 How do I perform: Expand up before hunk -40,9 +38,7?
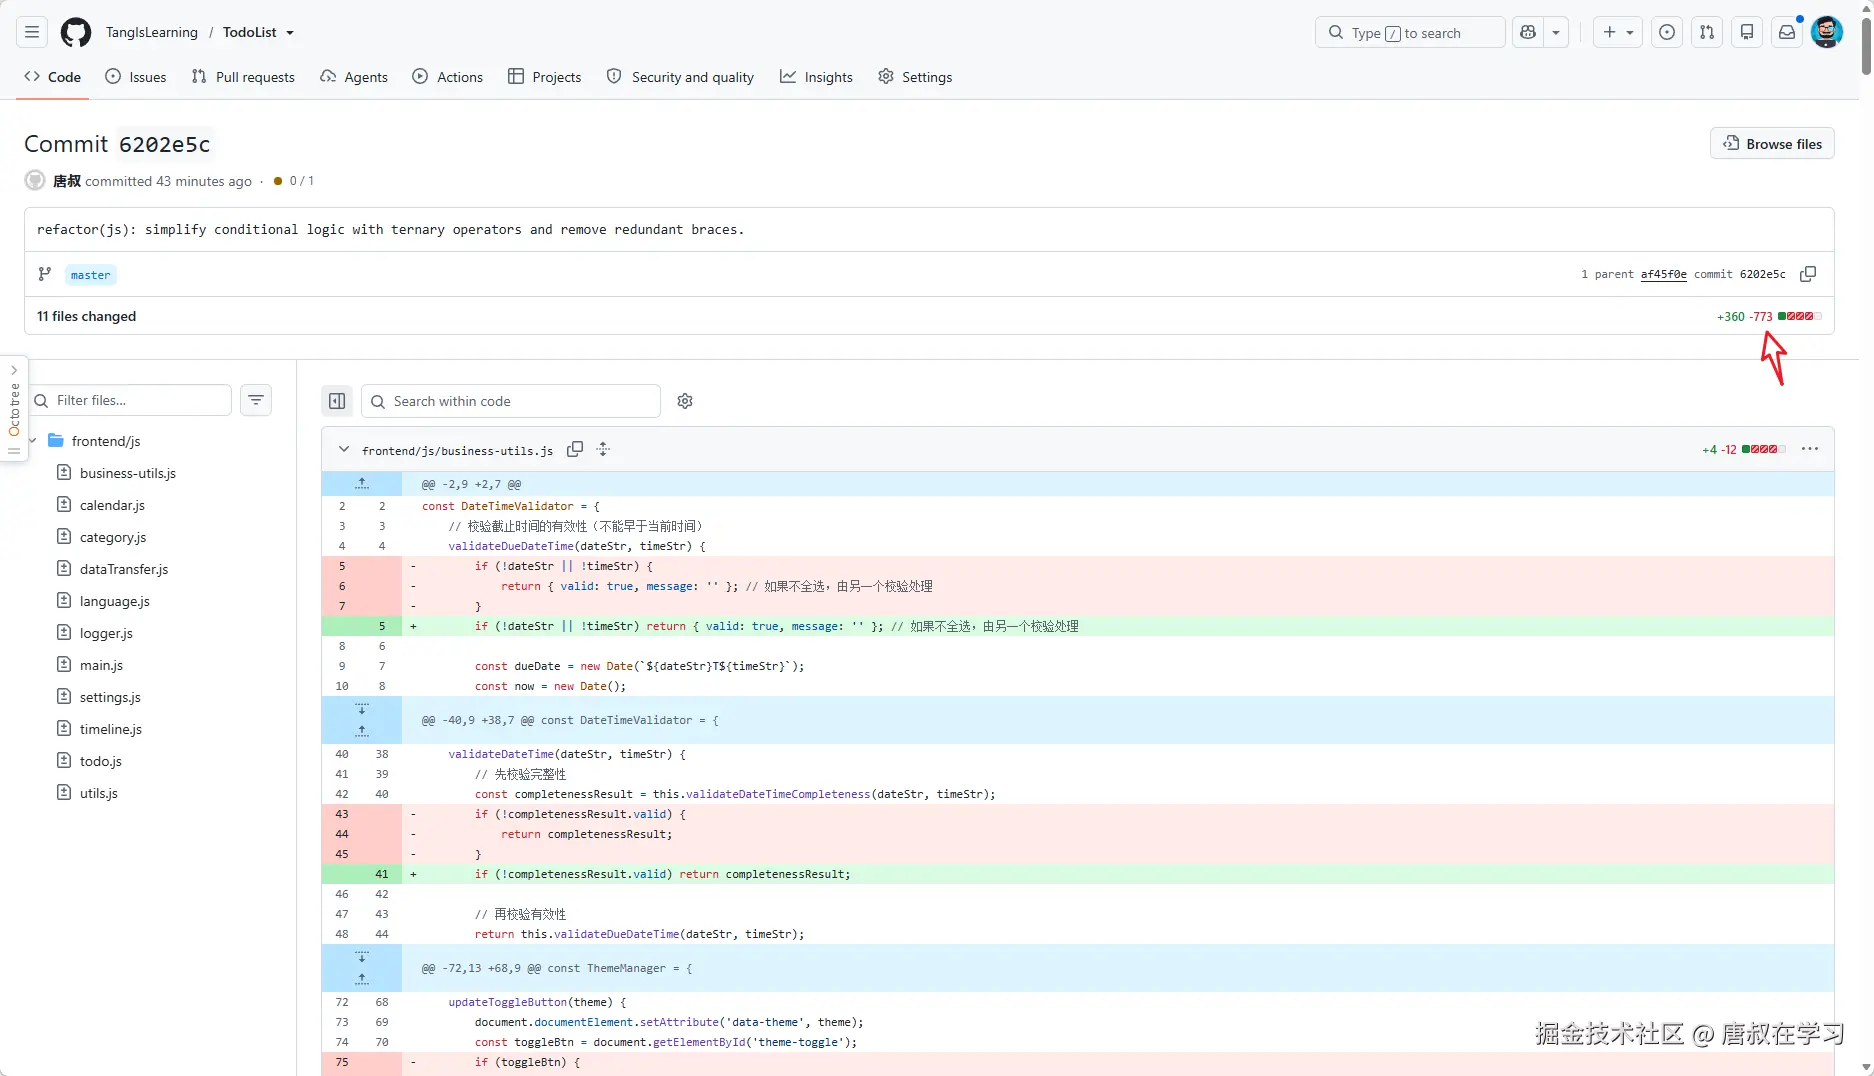pos(362,731)
